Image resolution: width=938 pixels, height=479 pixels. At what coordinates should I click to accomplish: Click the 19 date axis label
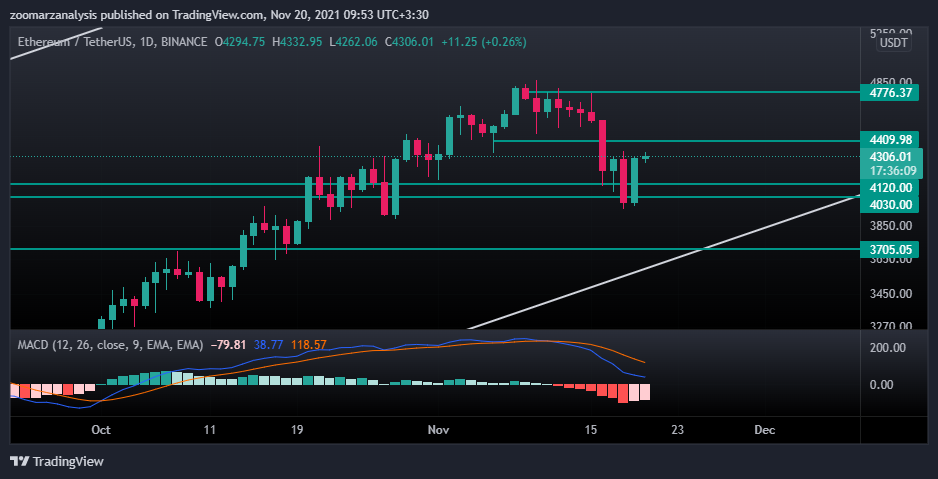[297, 429]
